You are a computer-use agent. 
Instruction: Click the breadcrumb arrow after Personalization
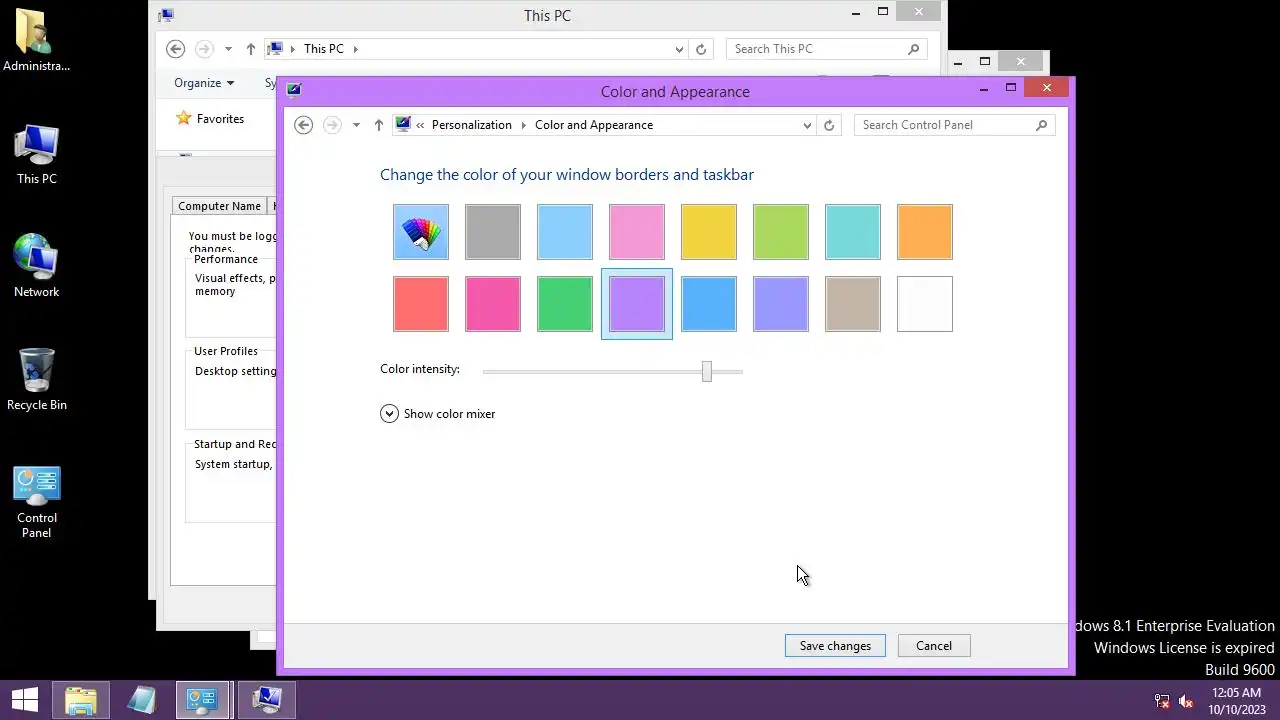tap(523, 125)
